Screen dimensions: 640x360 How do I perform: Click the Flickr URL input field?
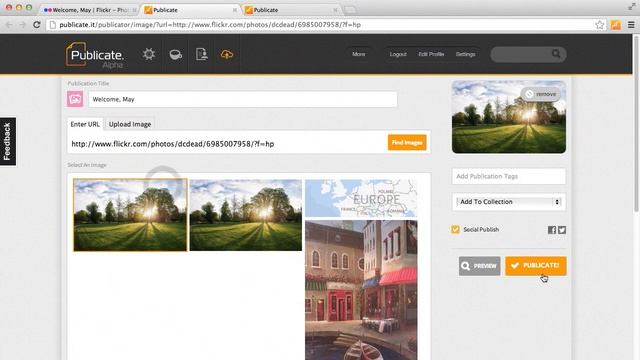coord(227,144)
